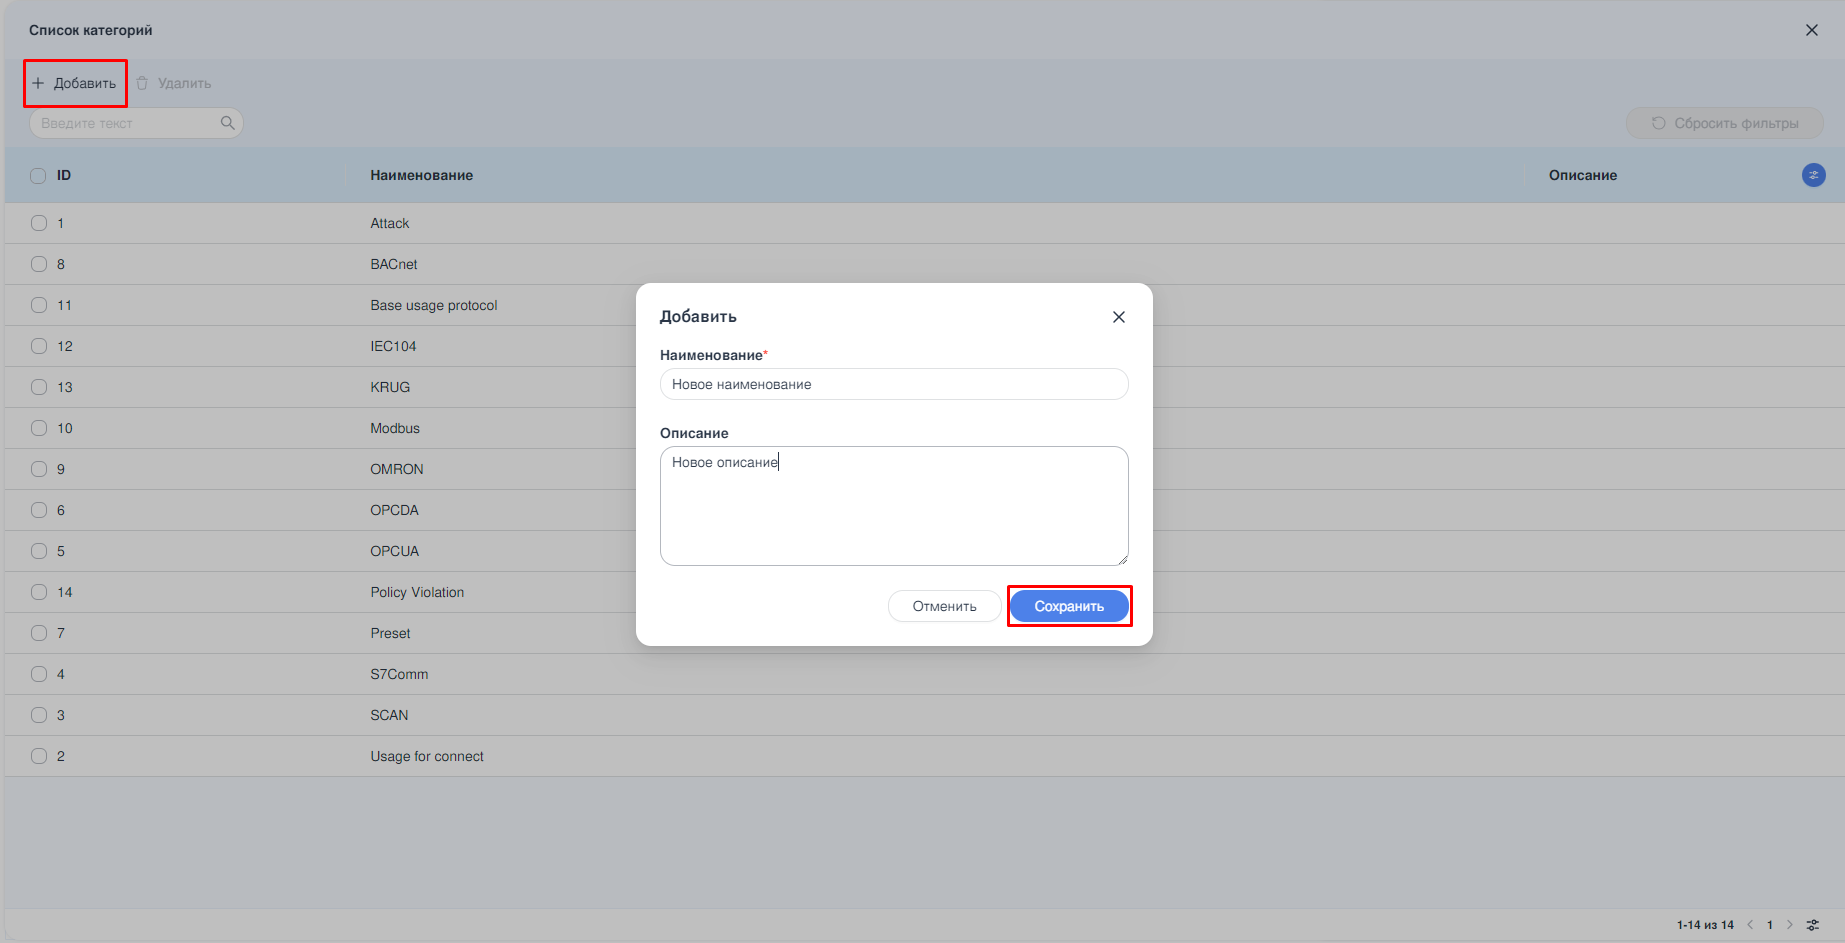Click the trash Delete toolbar button
The image size is (1845, 943).
(174, 83)
